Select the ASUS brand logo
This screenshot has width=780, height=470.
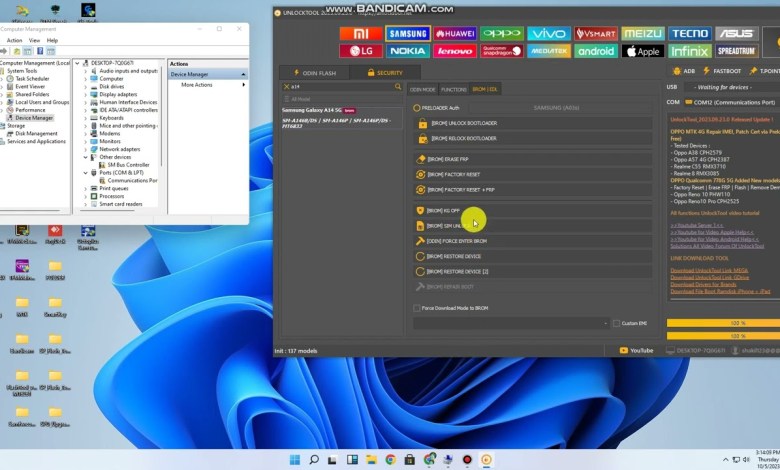[737, 33]
